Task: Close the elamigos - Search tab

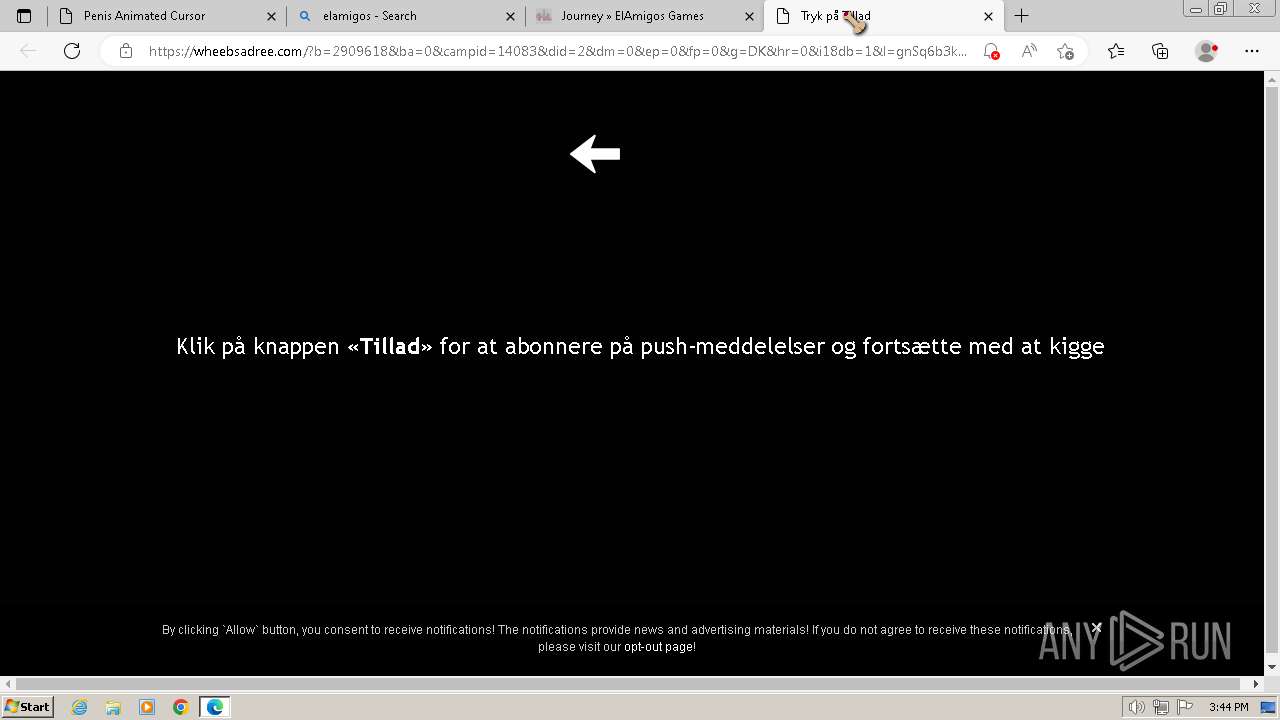Action: click(x=510, y=16)
